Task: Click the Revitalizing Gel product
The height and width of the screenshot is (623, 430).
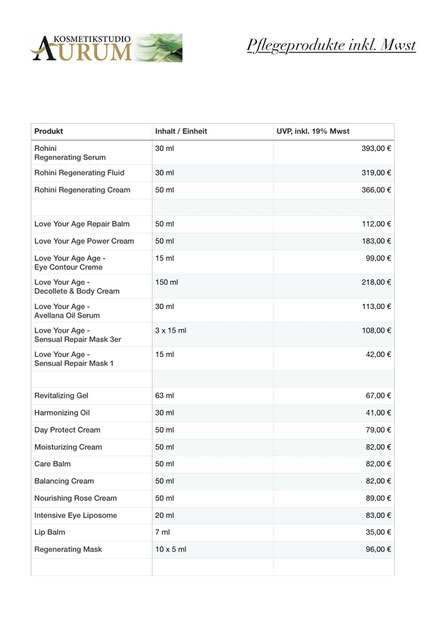Action: pyautogui.click(x=61, y=396)
